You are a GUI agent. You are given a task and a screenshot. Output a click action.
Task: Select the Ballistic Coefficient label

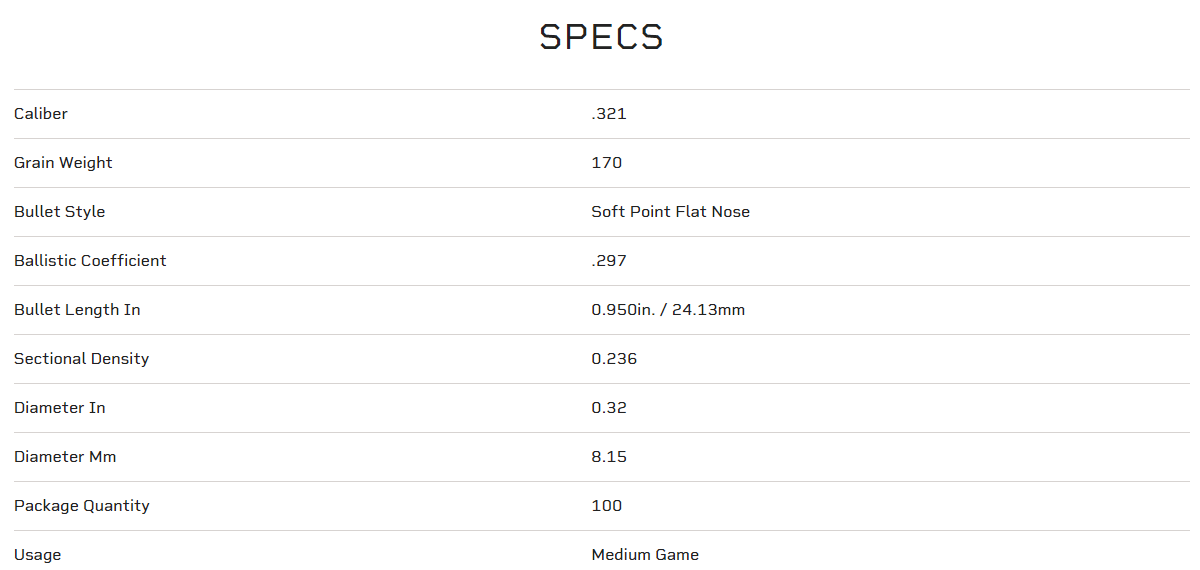pos(90,261)
